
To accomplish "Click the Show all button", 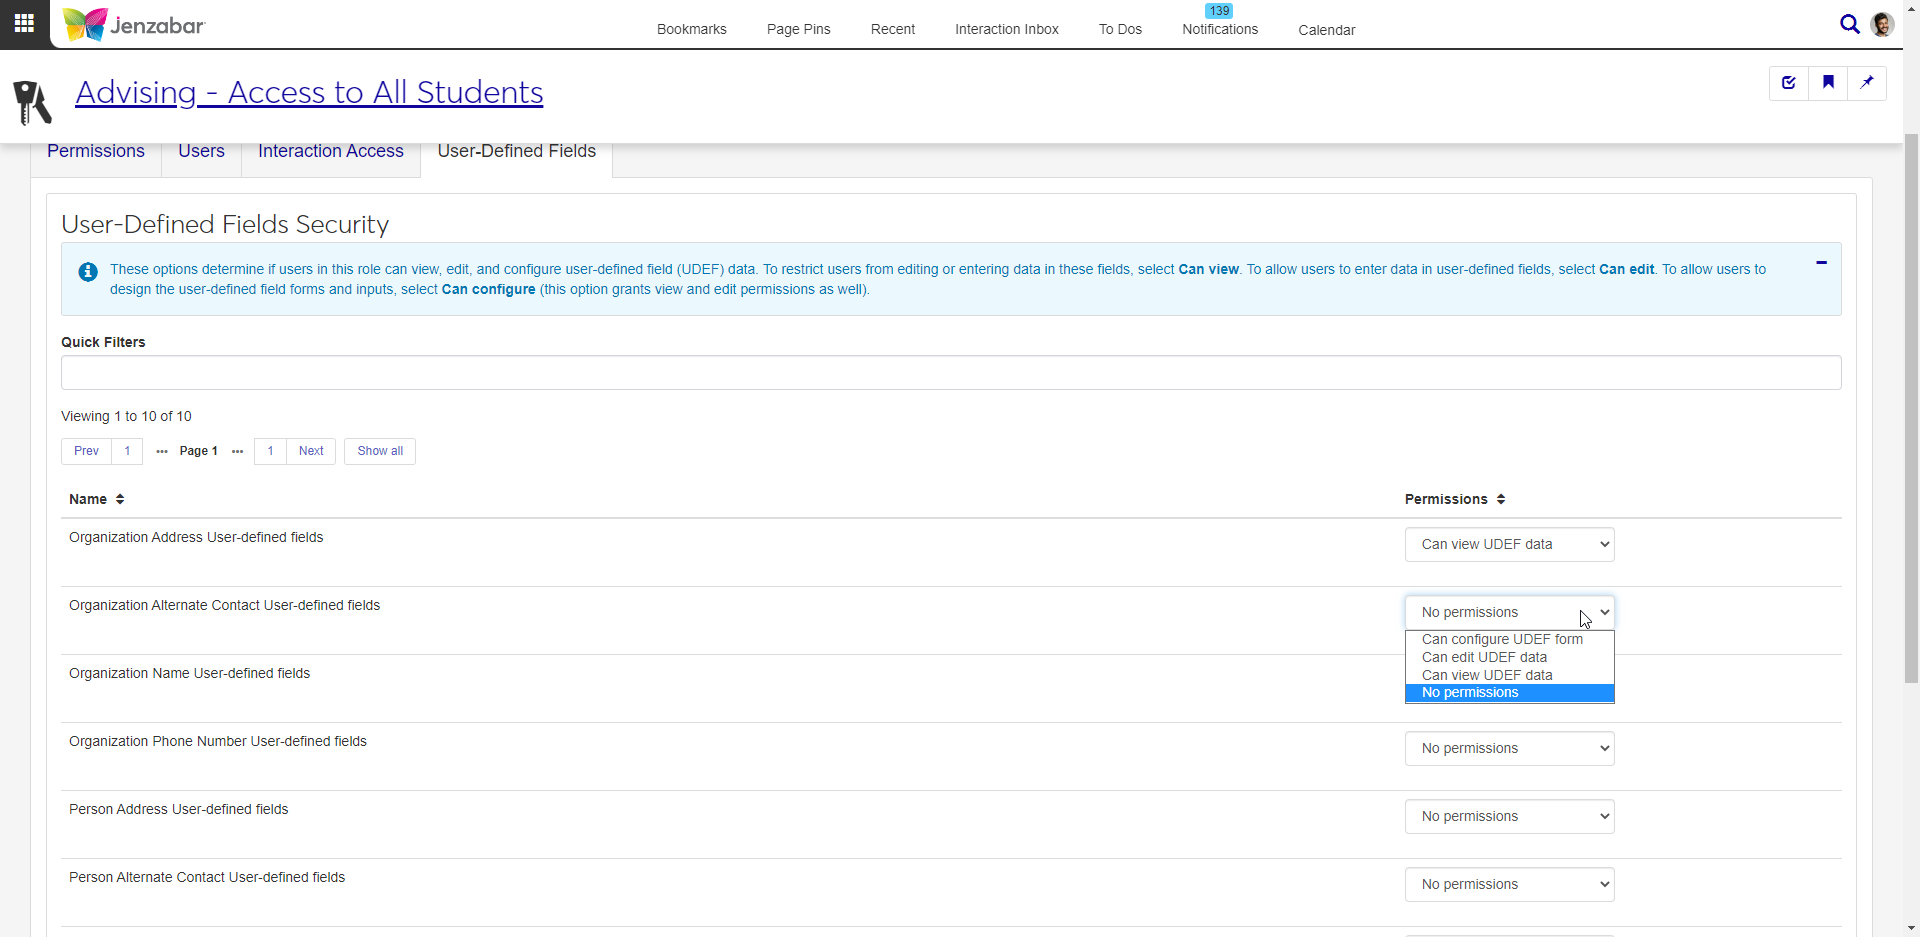I will click(380, 451).
